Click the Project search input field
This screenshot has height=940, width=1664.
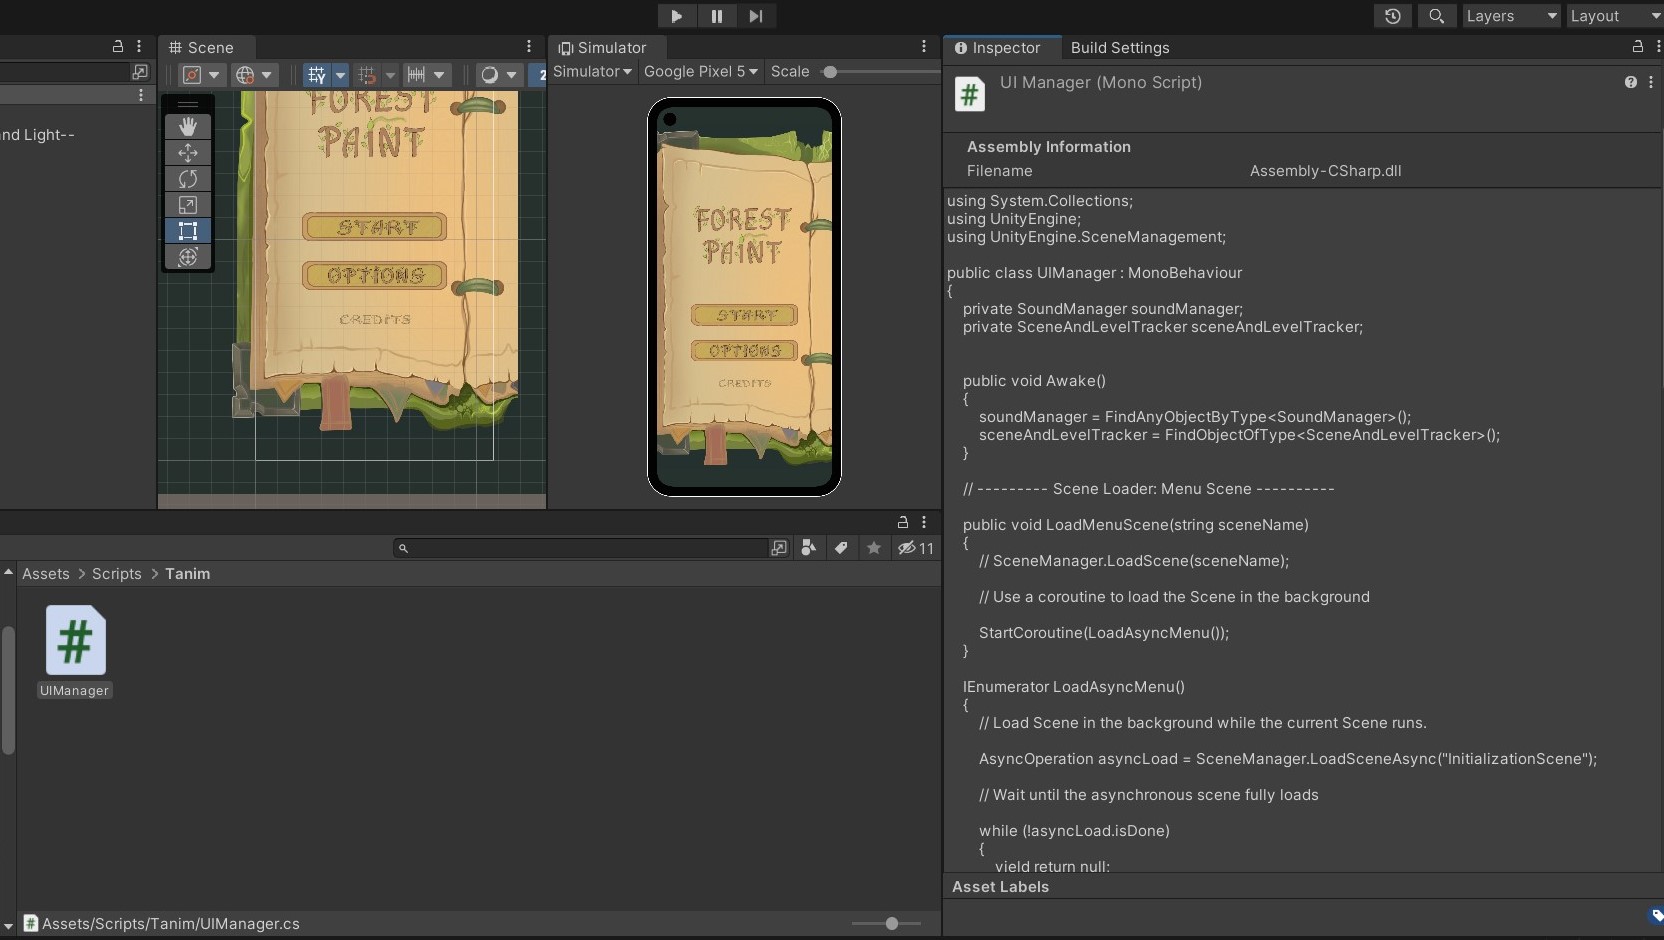(x=582, y=548)
